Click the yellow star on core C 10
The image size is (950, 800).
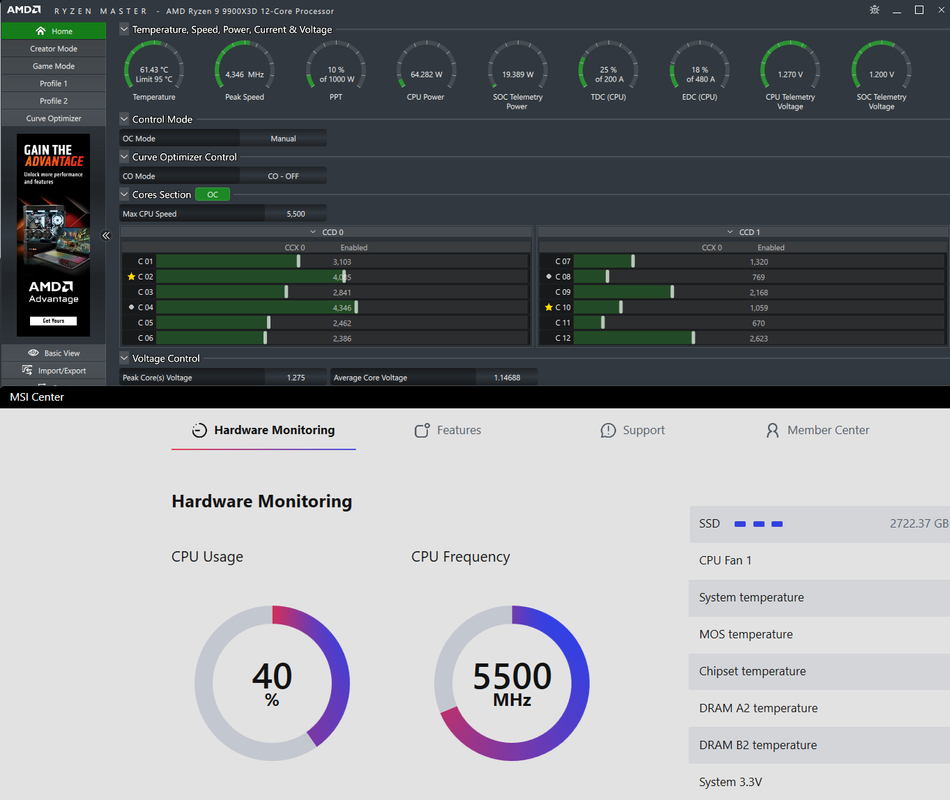point(548,307)
